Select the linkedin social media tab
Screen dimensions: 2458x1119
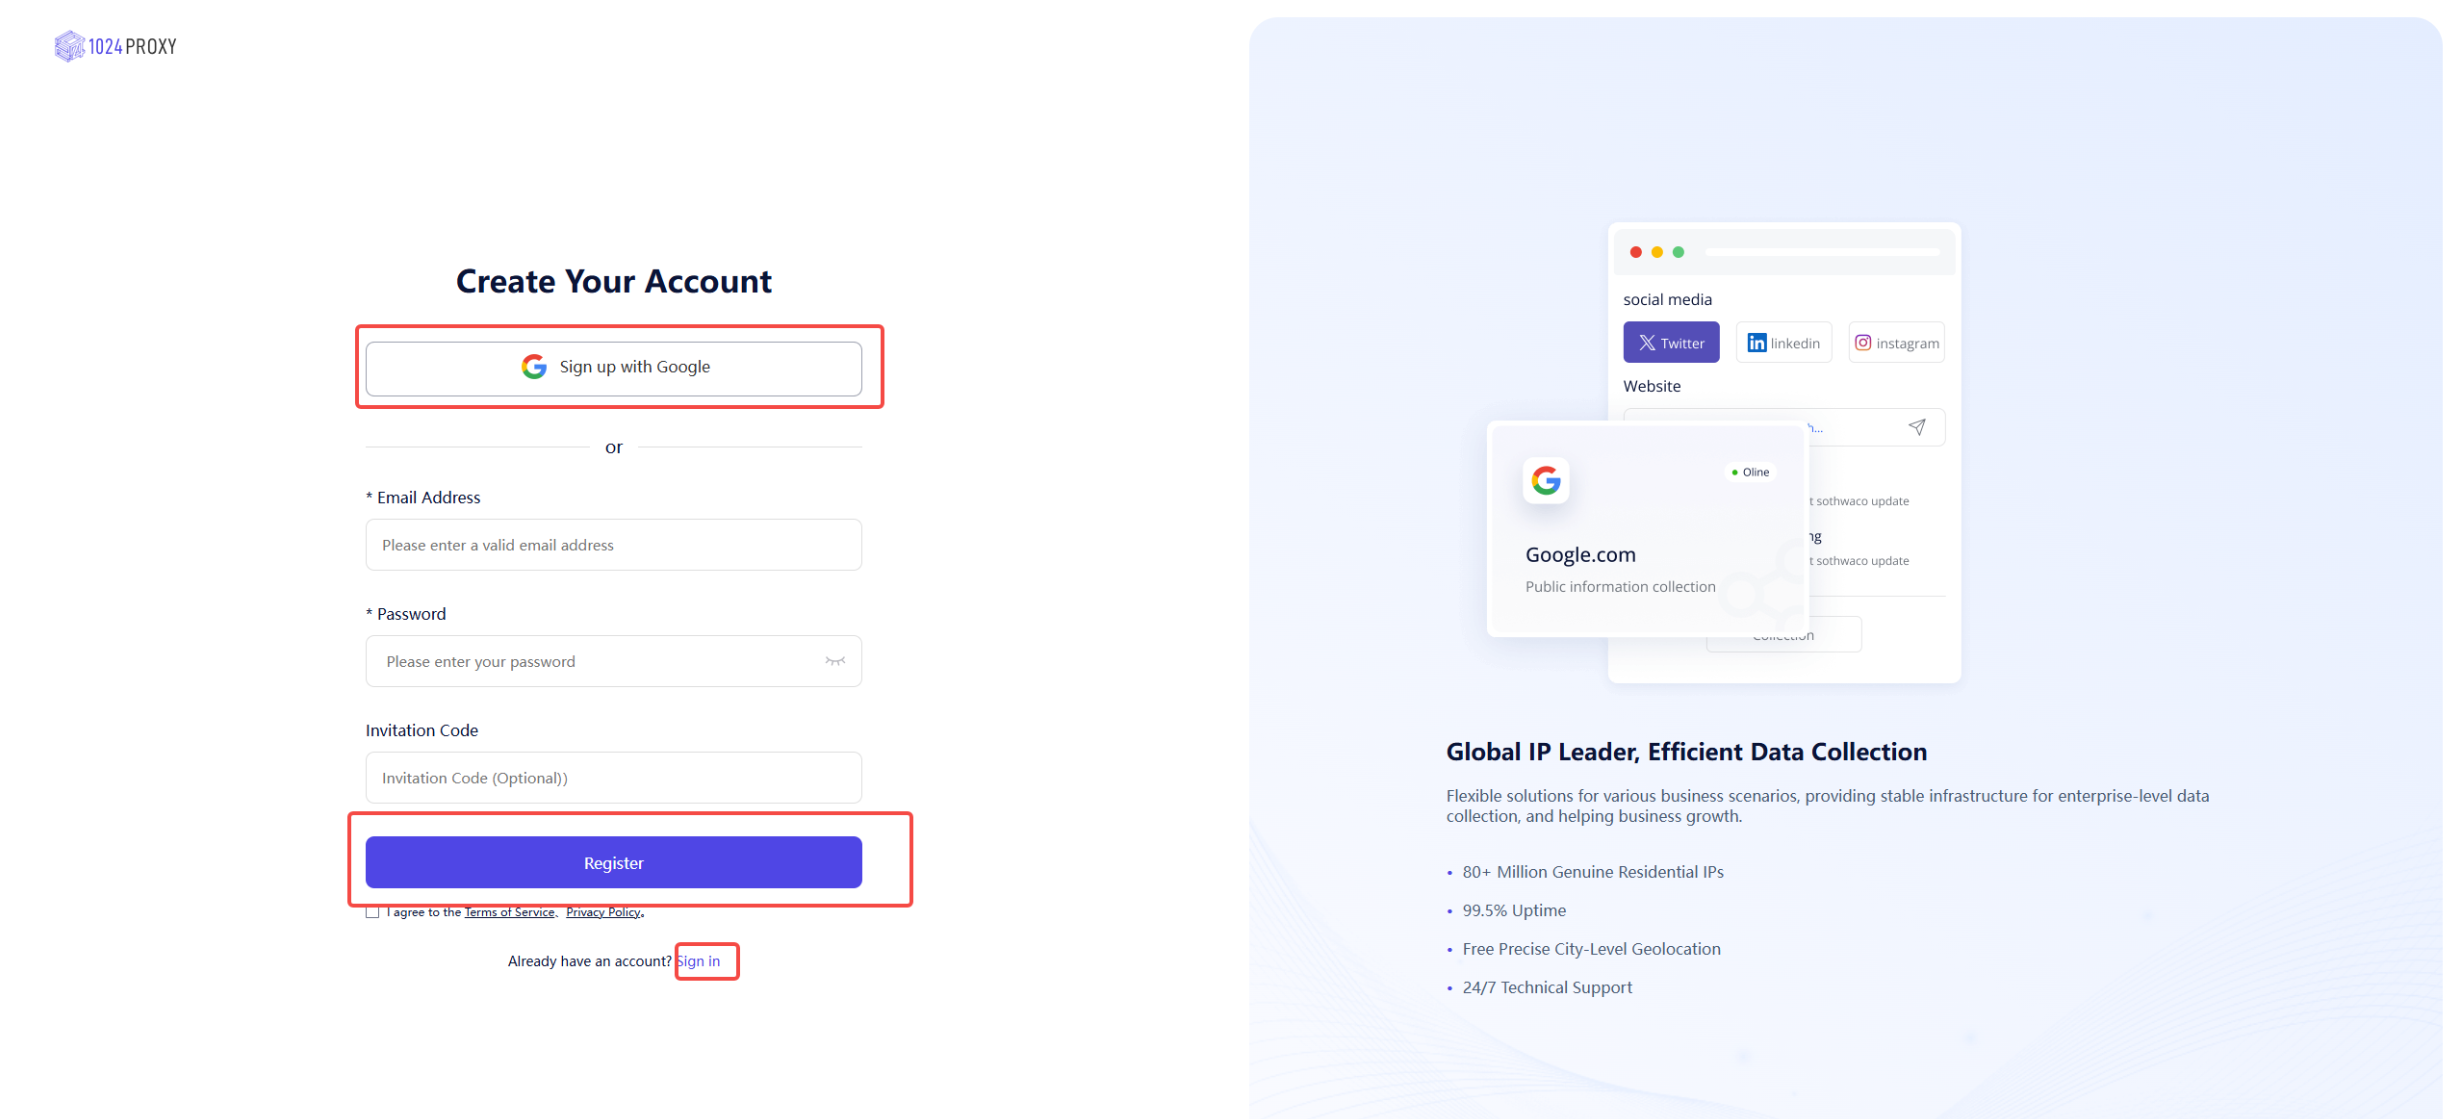(1783, 343)
